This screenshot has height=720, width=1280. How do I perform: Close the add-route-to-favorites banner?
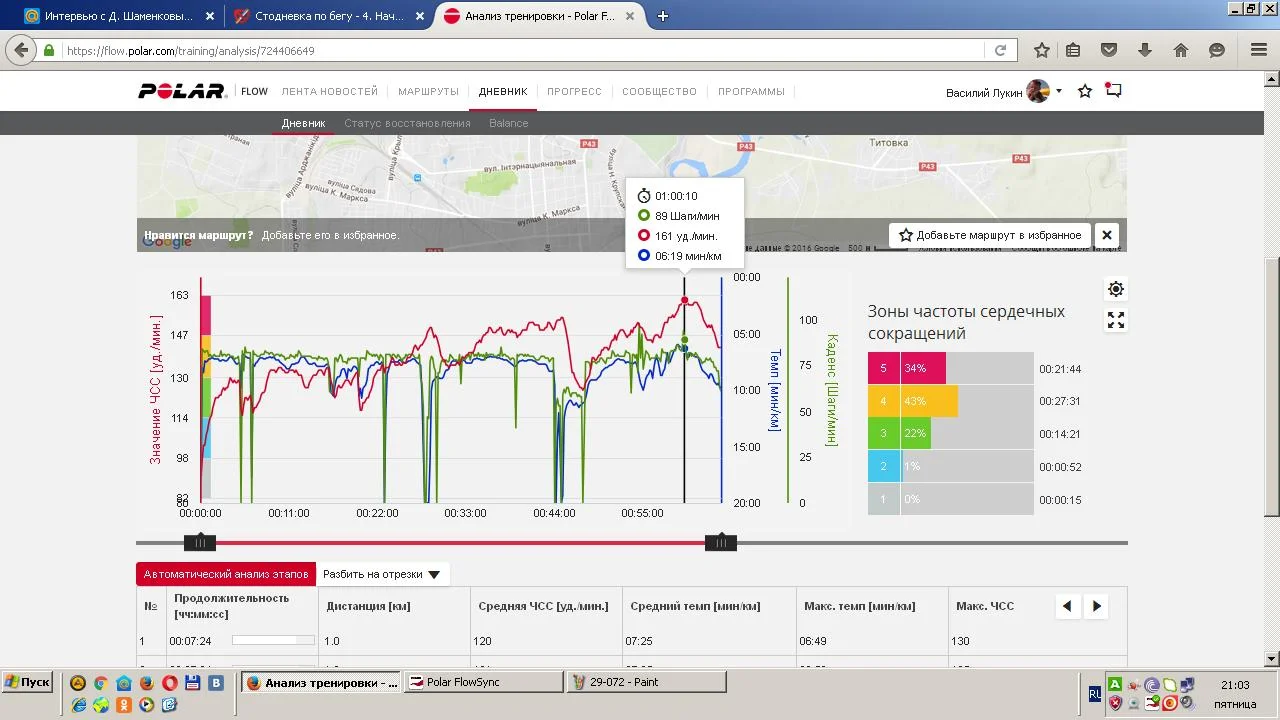(x=1107, y=235)
